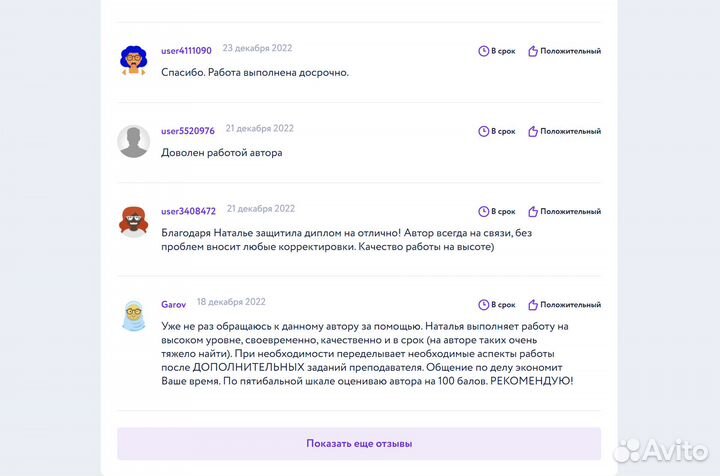720x476 pixels.
Task: Click the date 18 декабря 2022
Action: tap(231, 302)
